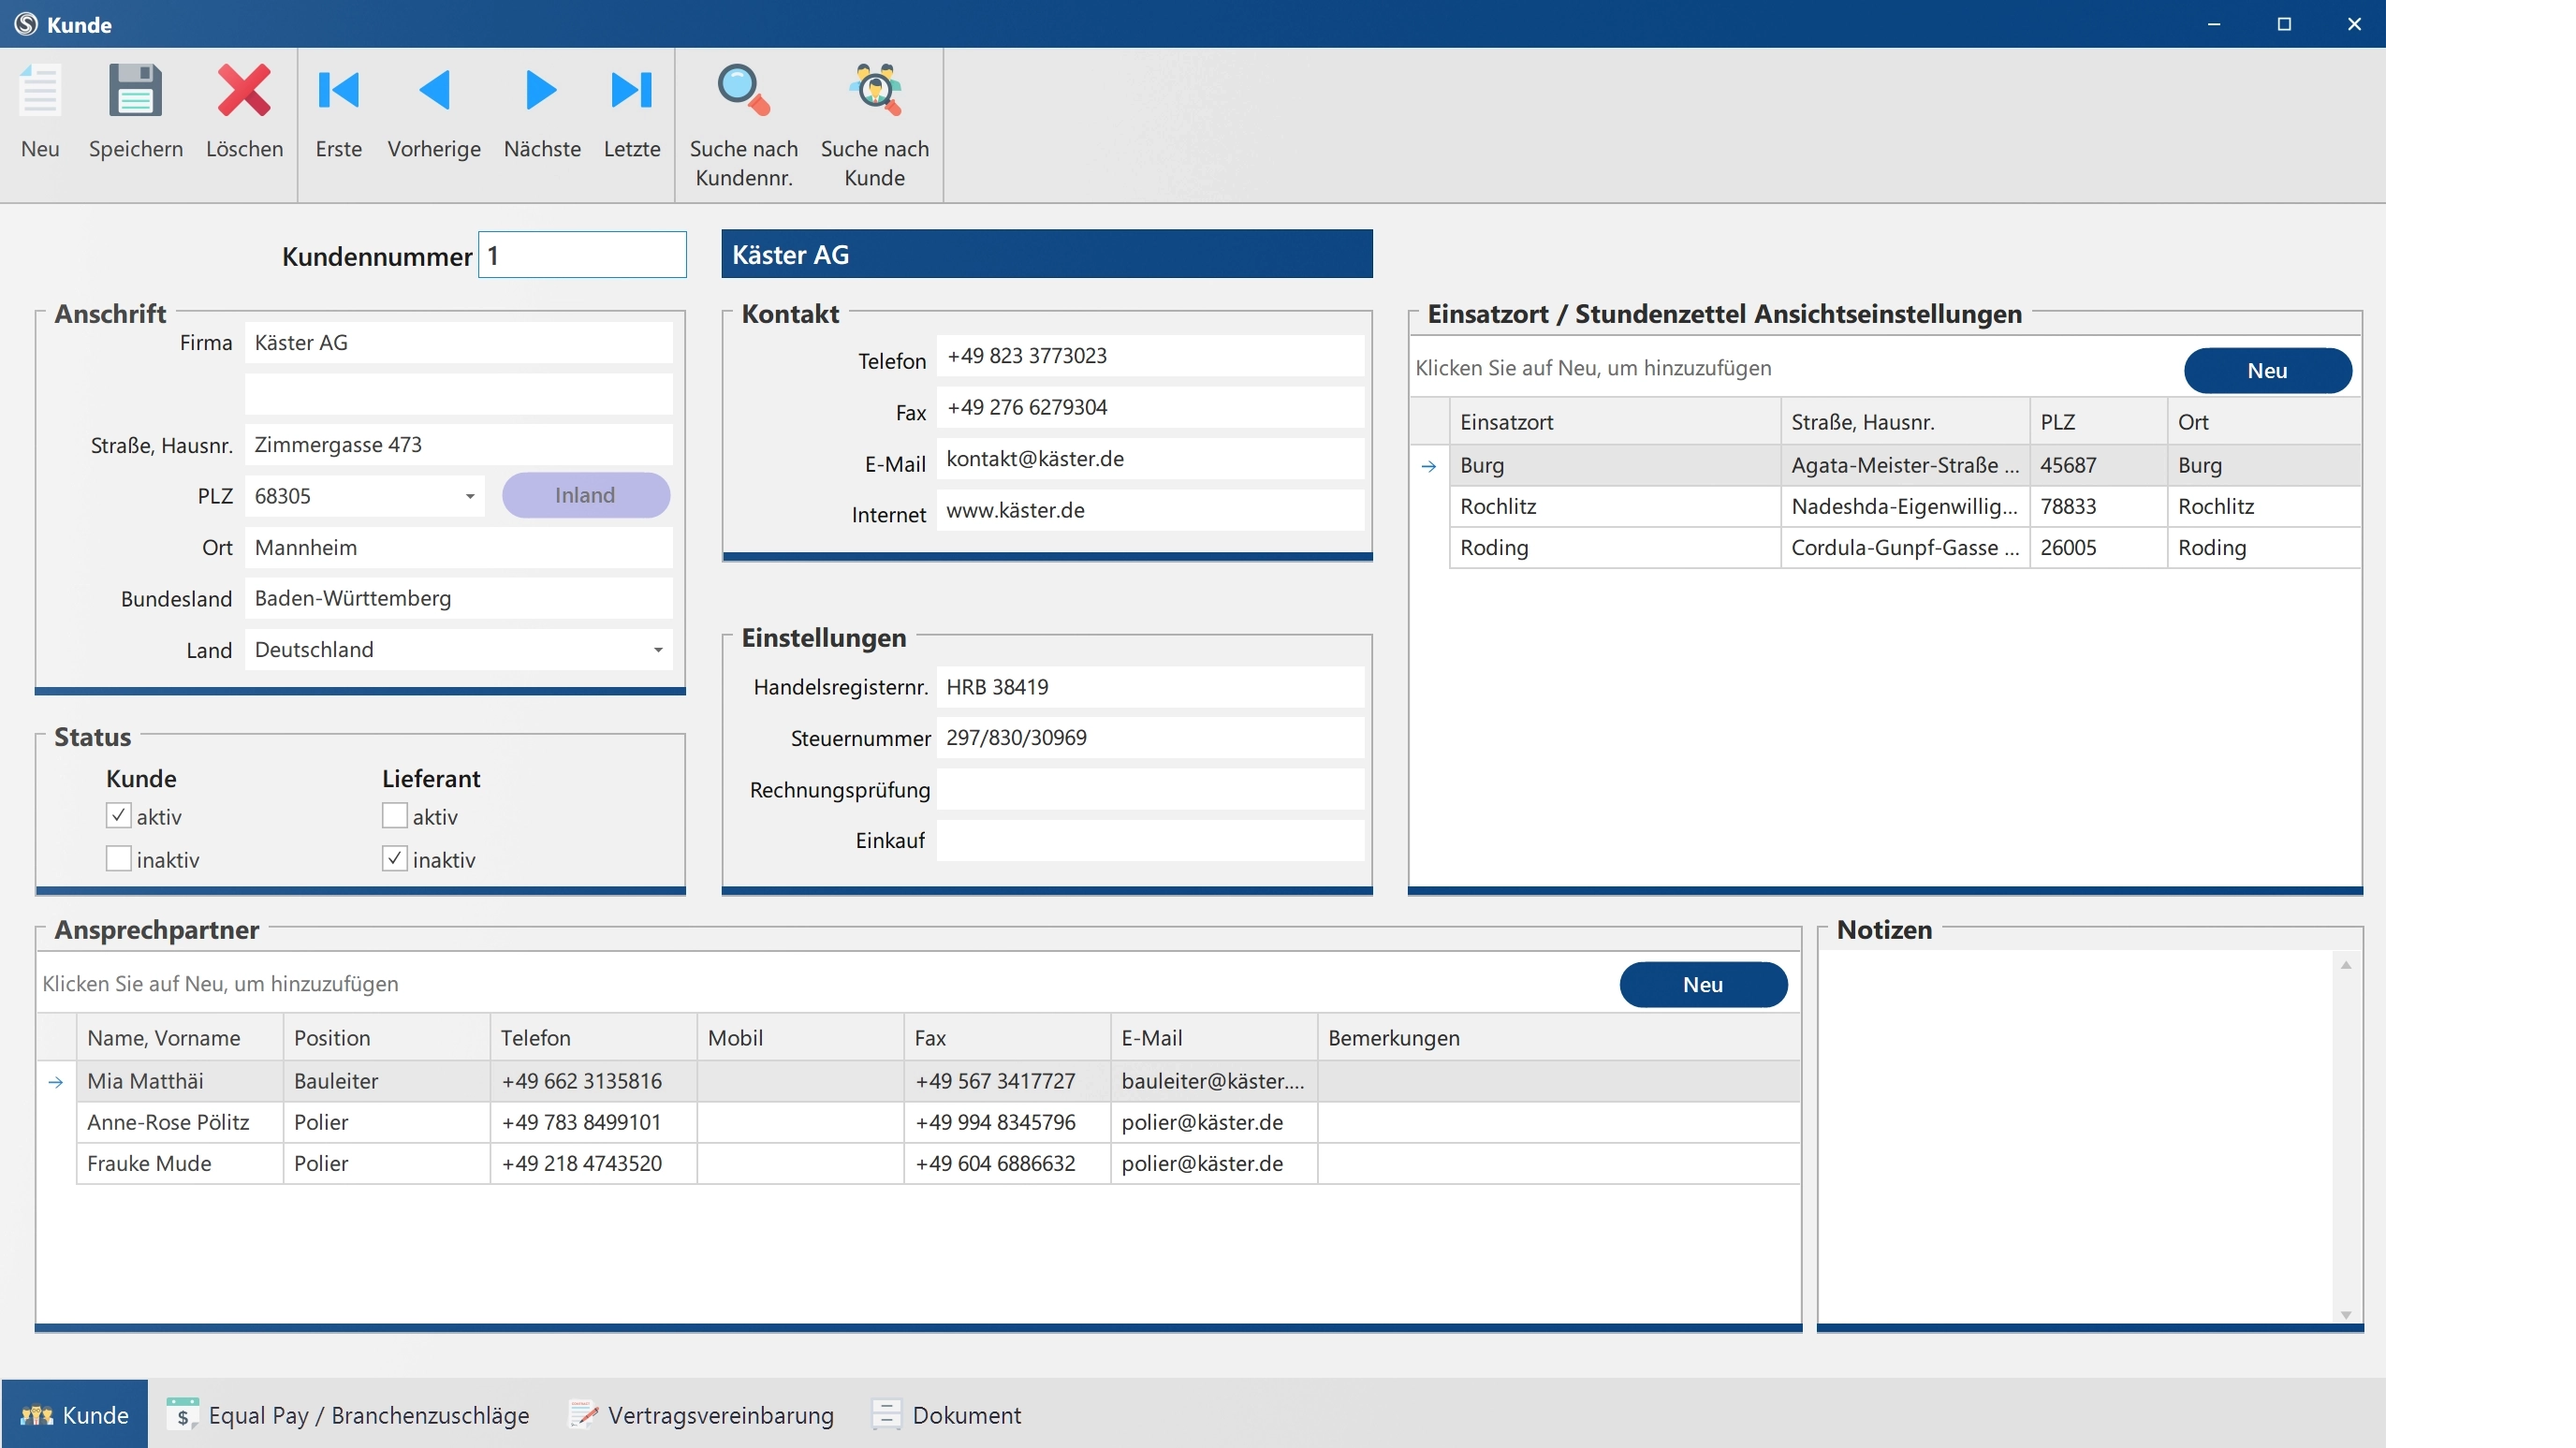Image resolution: width=2576 pixels, height=1448 pixels.
Task: Advance to the next record (Nächste)
Action: (541, 92)
